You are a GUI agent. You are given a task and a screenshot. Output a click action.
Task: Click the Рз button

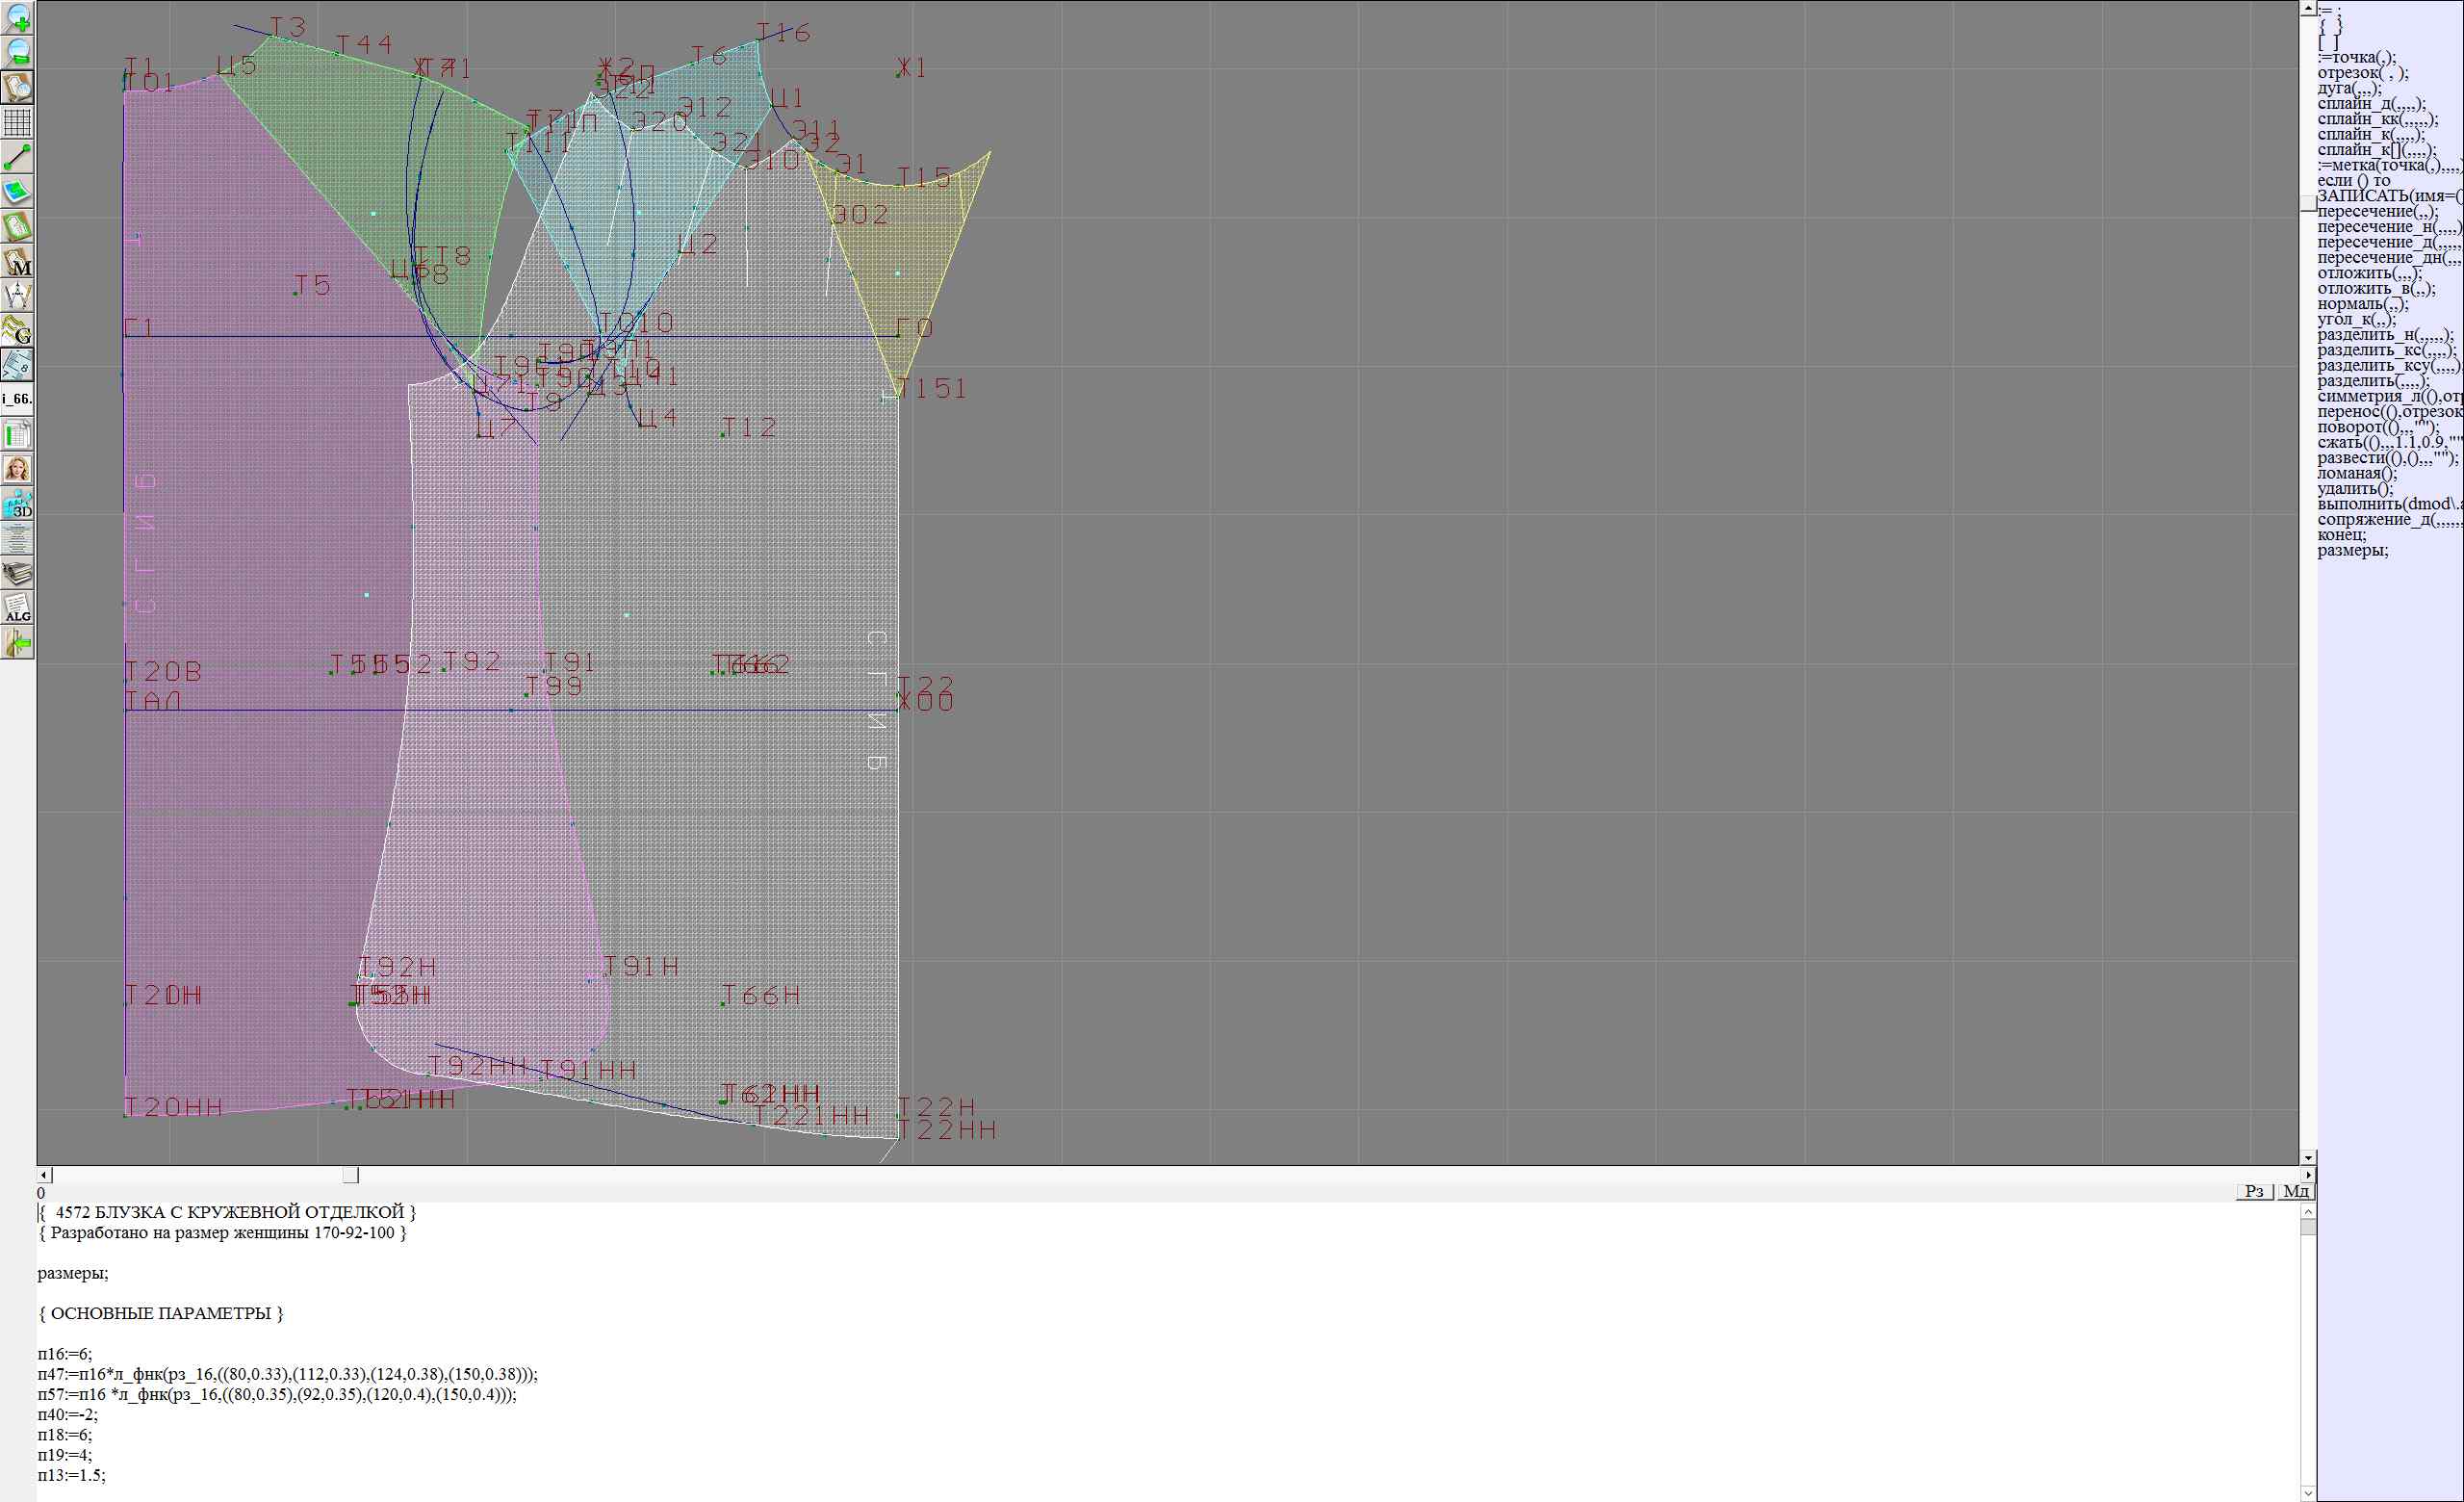(2254, 1191)
